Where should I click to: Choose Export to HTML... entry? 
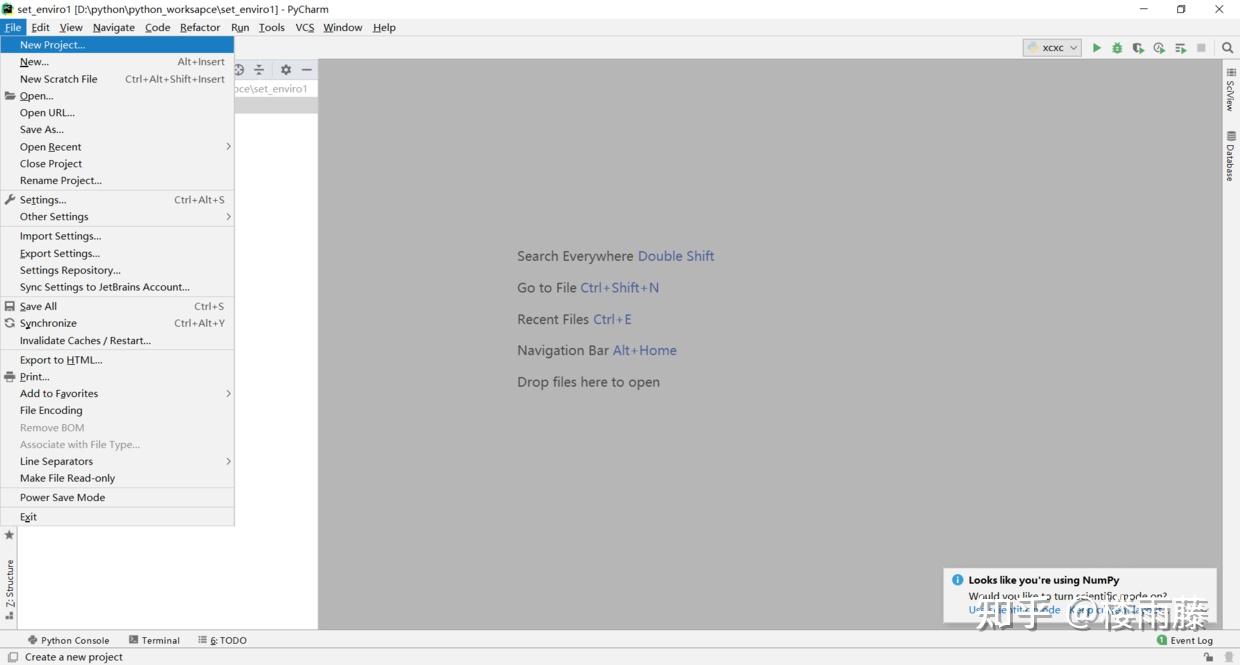[117, 360]
